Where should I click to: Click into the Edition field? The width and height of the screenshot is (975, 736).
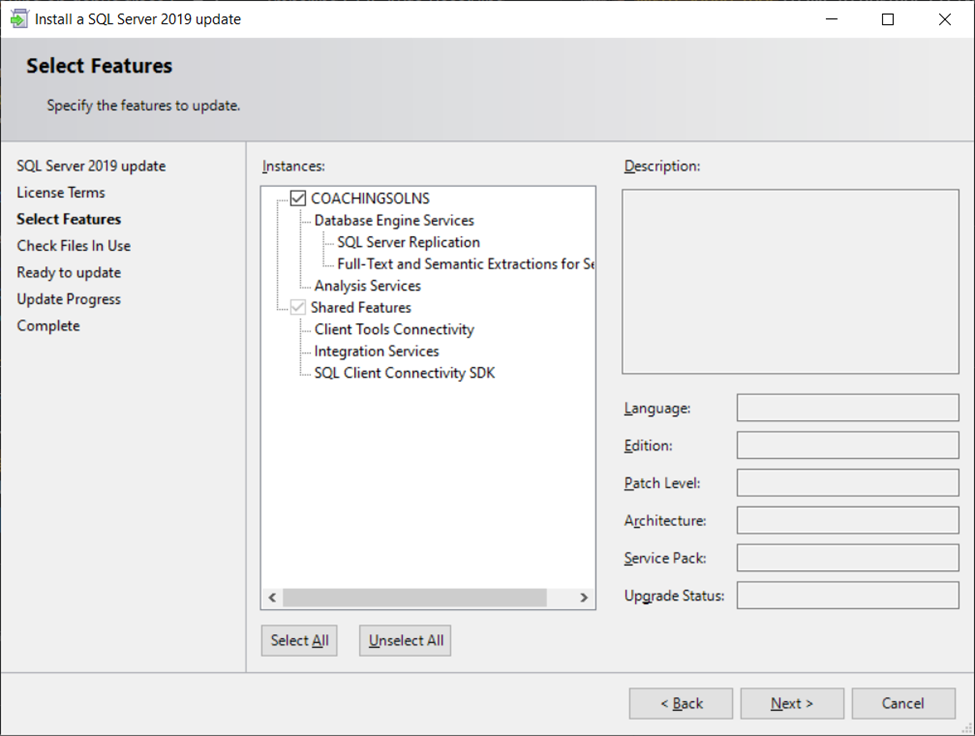pyautogui.click(x=848, y=445)
